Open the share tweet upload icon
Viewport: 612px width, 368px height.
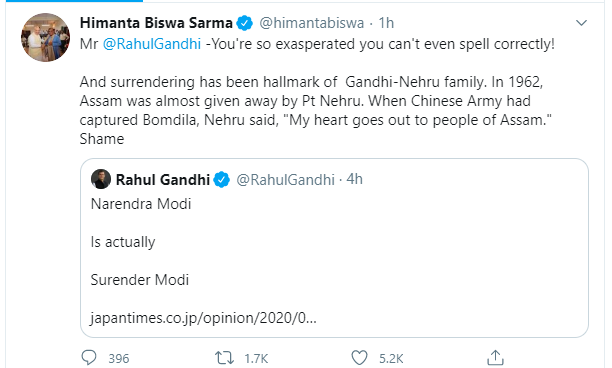click(x=495, y=357)
